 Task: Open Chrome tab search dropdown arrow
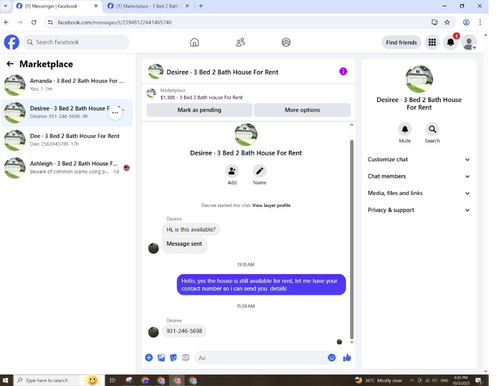coord(5,6)
